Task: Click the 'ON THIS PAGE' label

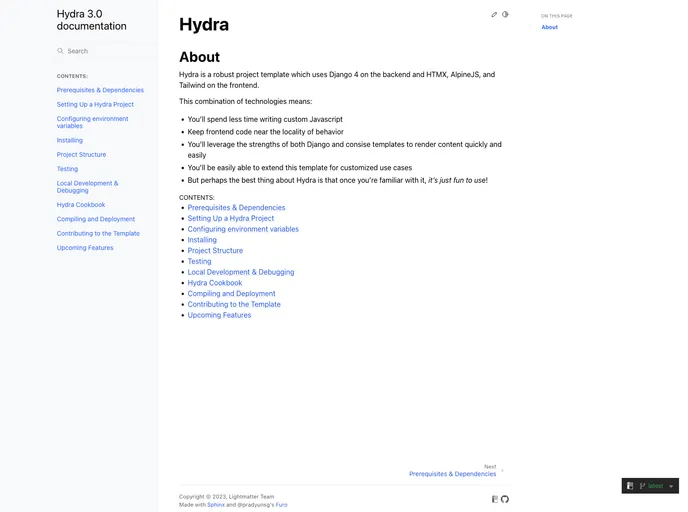Action: coord(557,16)
